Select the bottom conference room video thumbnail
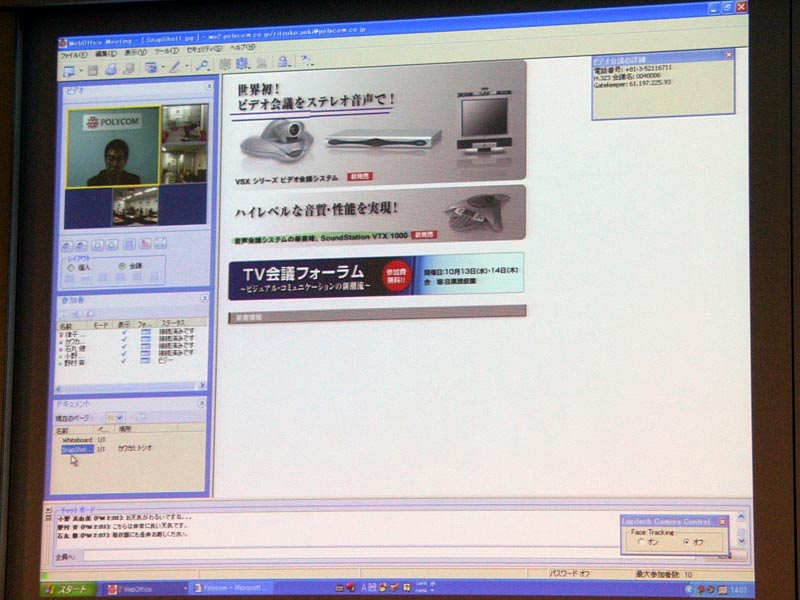Image resolution: width=800 pixels, height=600 pixels. click(135, 206)
